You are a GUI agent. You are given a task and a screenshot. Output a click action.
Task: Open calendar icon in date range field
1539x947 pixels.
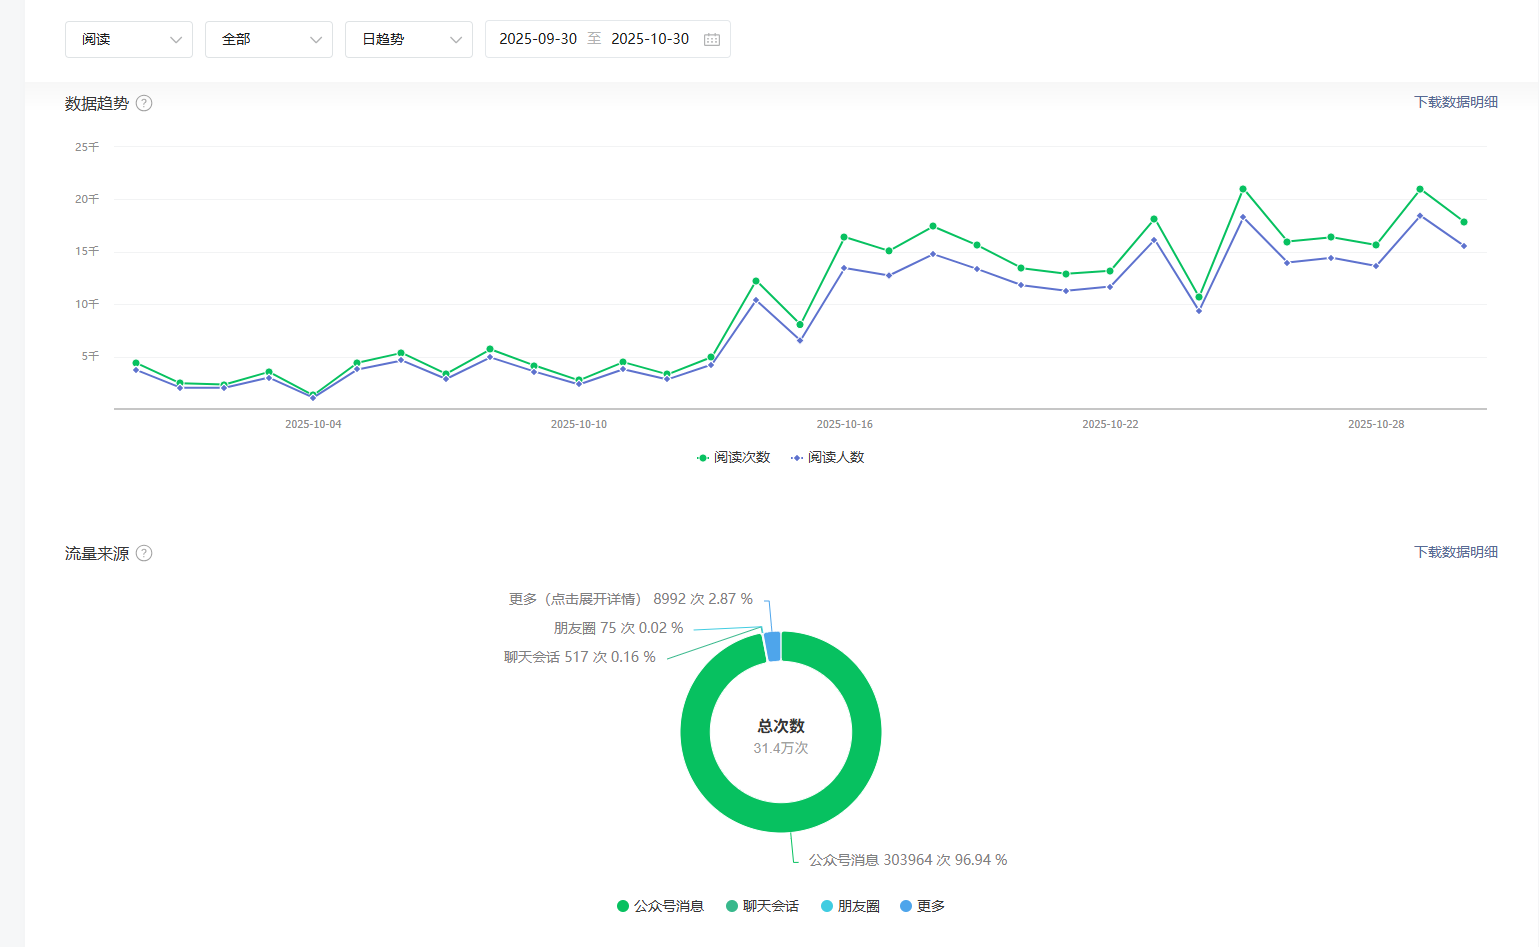pyautogui.click(x=712, y=39)
